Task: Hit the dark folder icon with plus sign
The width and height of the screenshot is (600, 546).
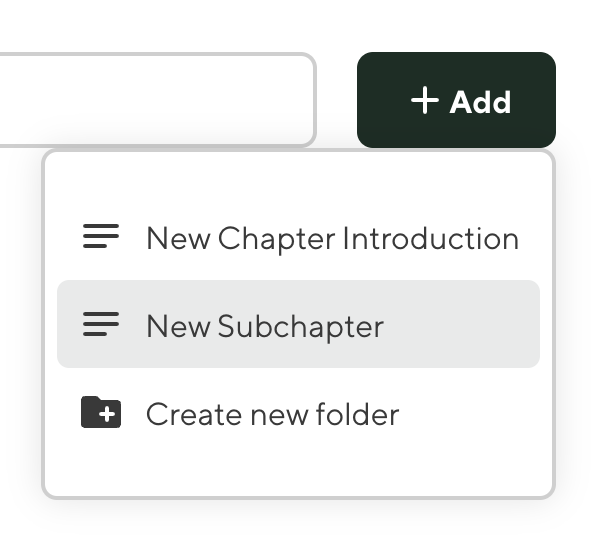Action: click(x=101, y=413)
